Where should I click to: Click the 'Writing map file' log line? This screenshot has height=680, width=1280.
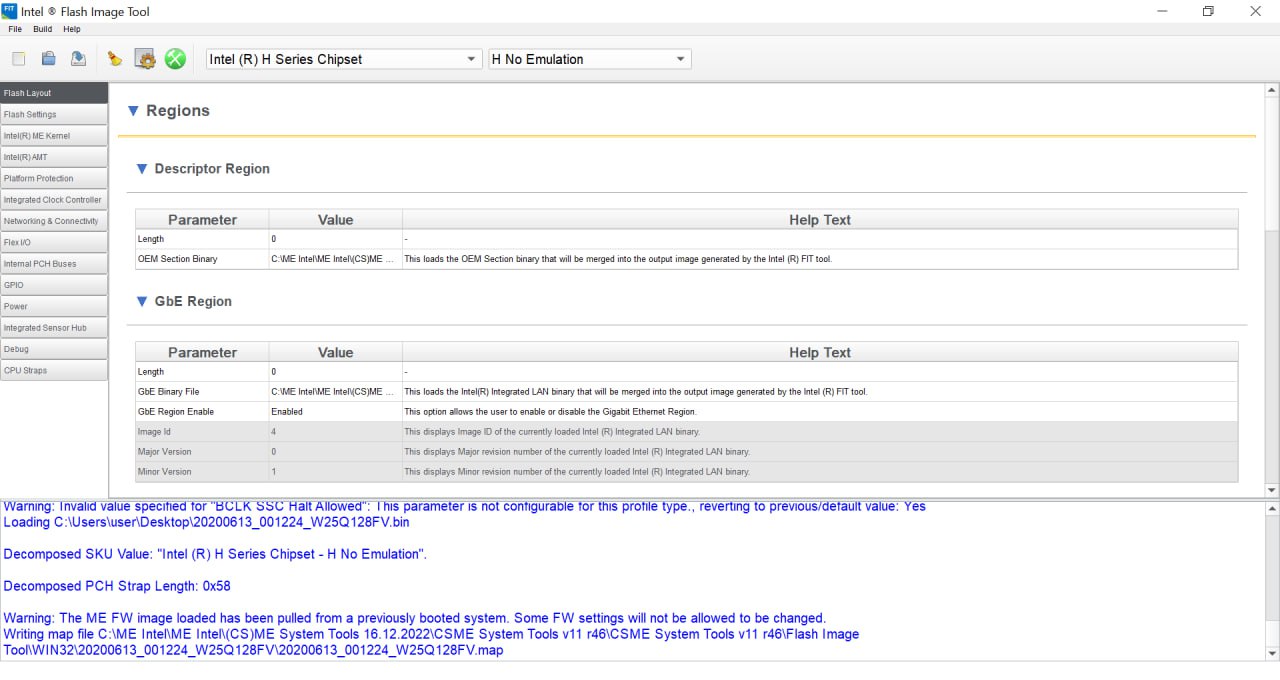click(x=431, y=642)
